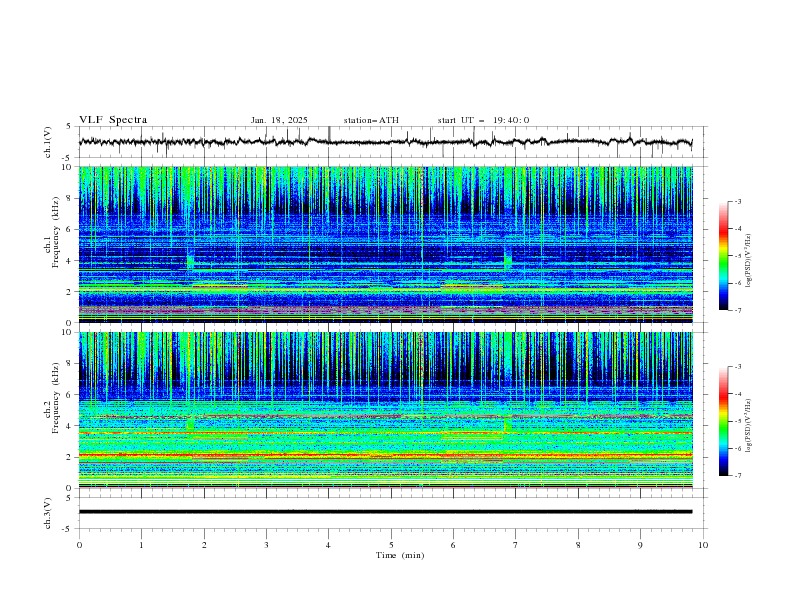Click the time axis tick label "9"
Image resolution: width=792 pixels, height=612 pixels.
(640, 545)
